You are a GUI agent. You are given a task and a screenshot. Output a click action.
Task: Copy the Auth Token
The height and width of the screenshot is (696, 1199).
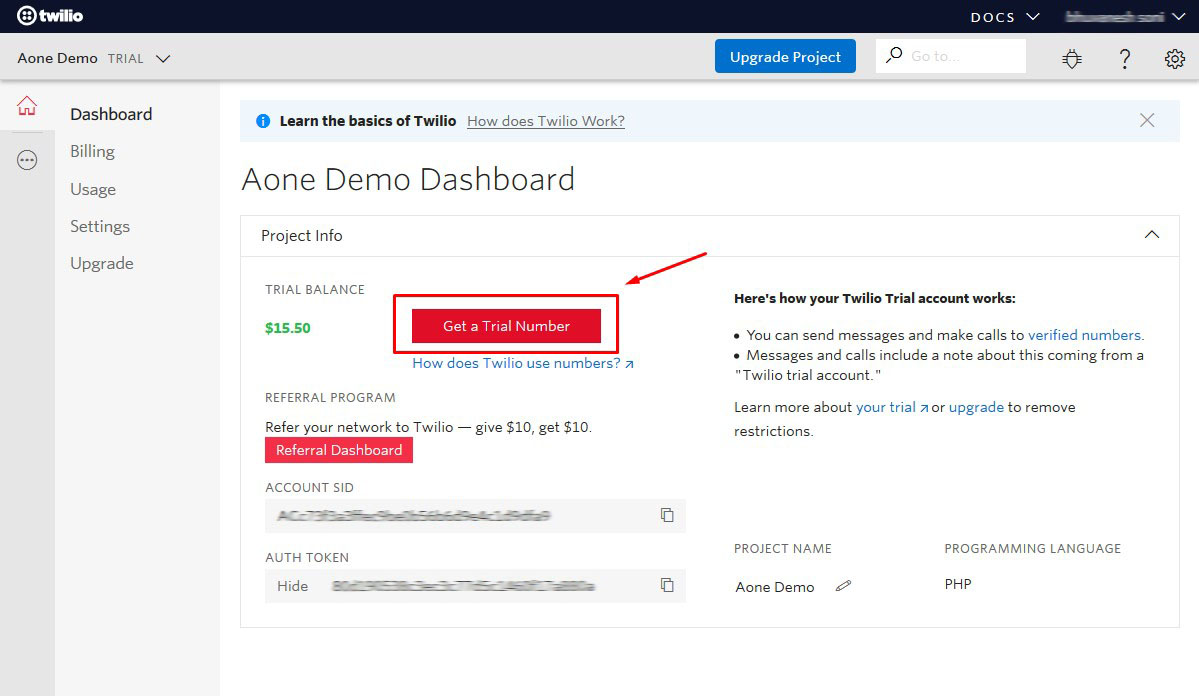(x=667, y=585)
